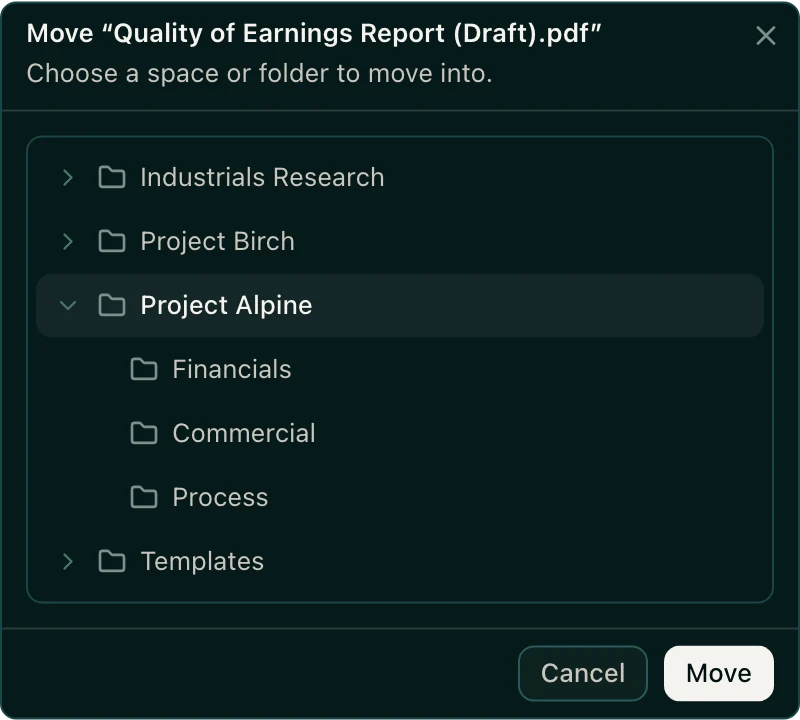Click the Commercial subfolder icon
Image resolution: width=800 pixels, height=720 pixels.
(144, 433)
